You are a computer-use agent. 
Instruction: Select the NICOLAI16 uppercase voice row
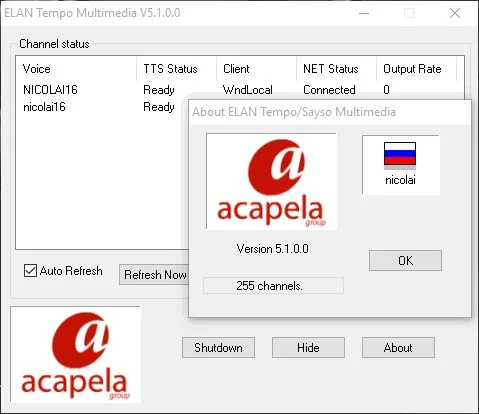coord(239,90)
